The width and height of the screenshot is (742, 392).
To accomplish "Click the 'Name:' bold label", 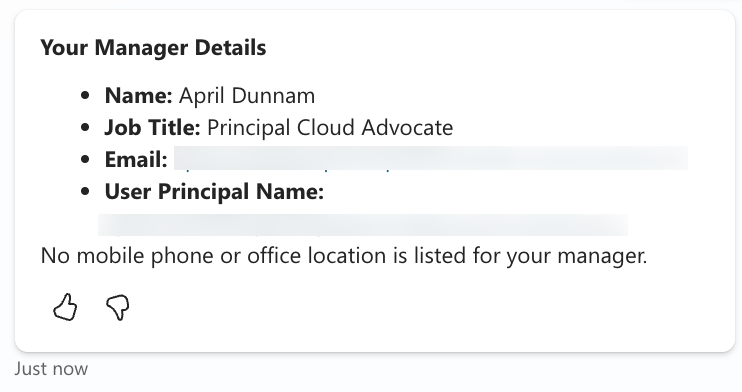I will [139, 96].
